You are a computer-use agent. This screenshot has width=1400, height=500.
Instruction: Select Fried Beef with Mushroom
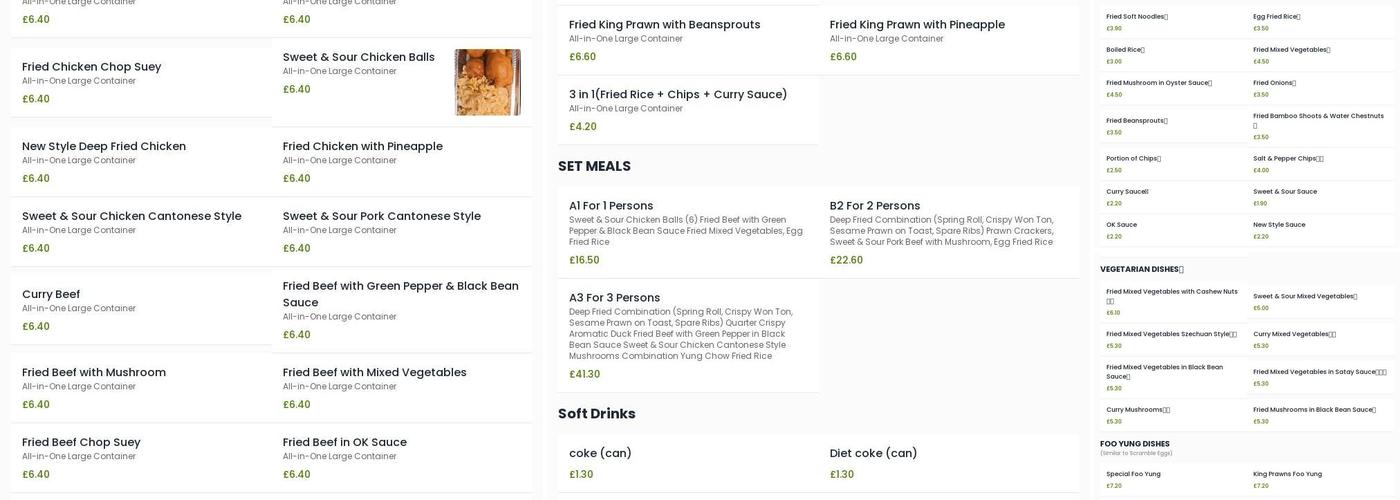[x=94, y=373]
